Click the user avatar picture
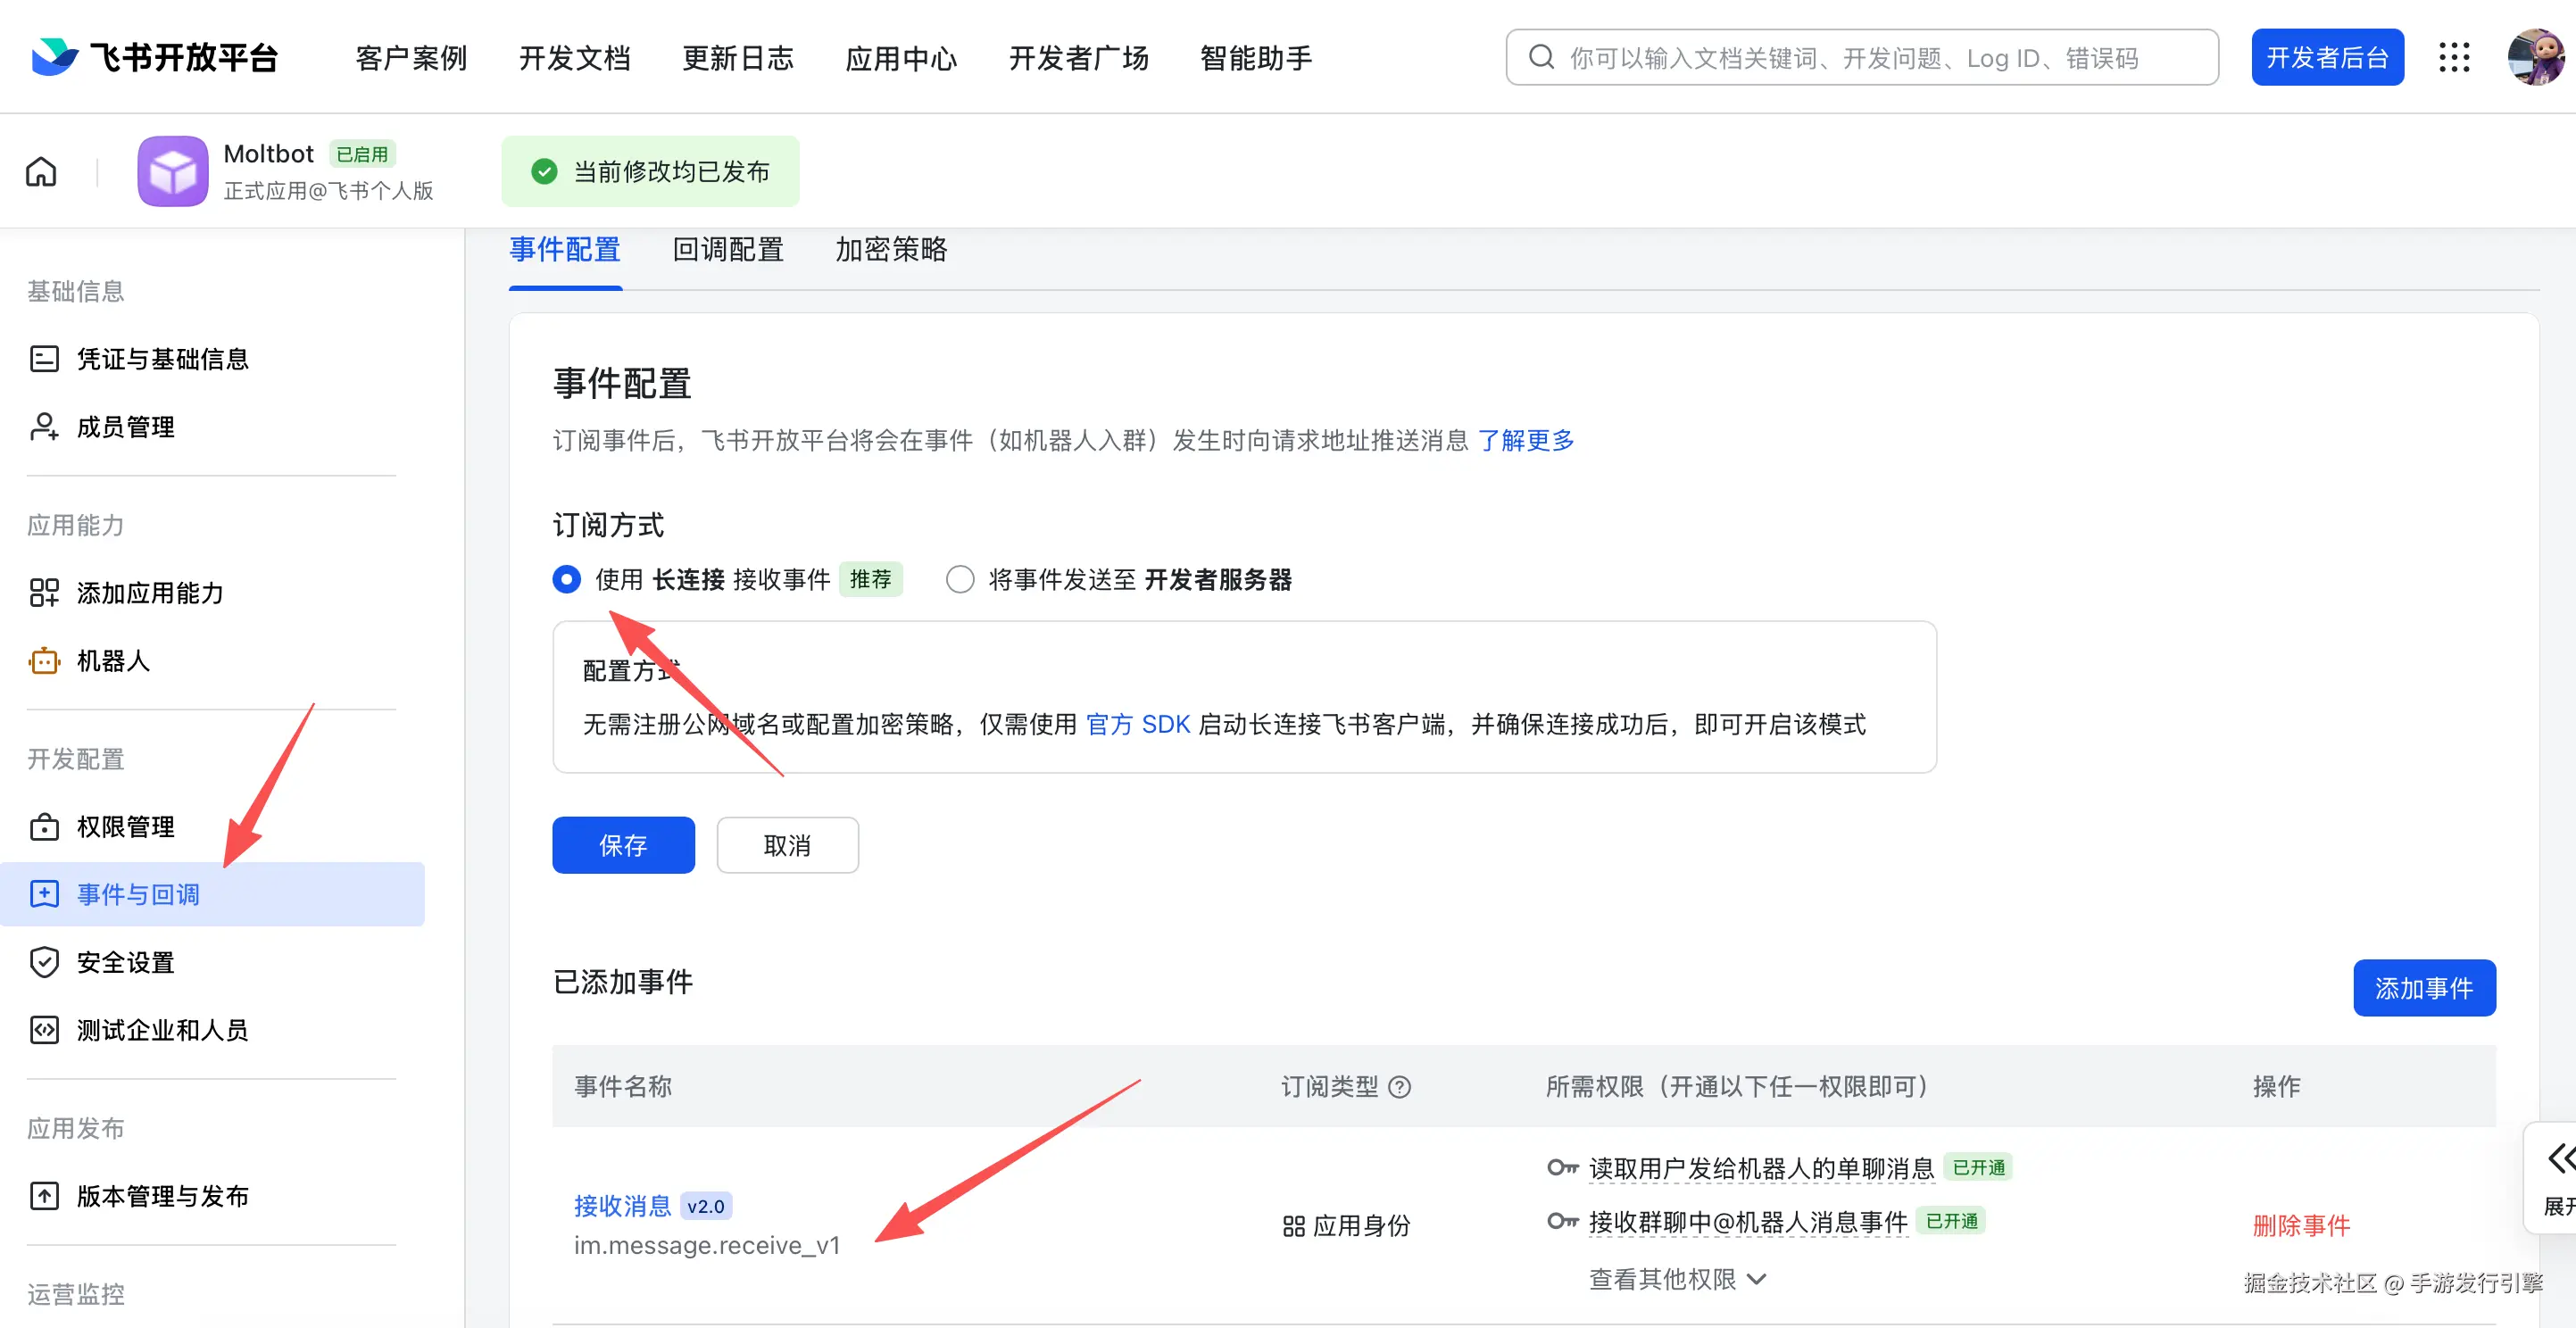The image size is (2576, 1328). coord(2535,58)
